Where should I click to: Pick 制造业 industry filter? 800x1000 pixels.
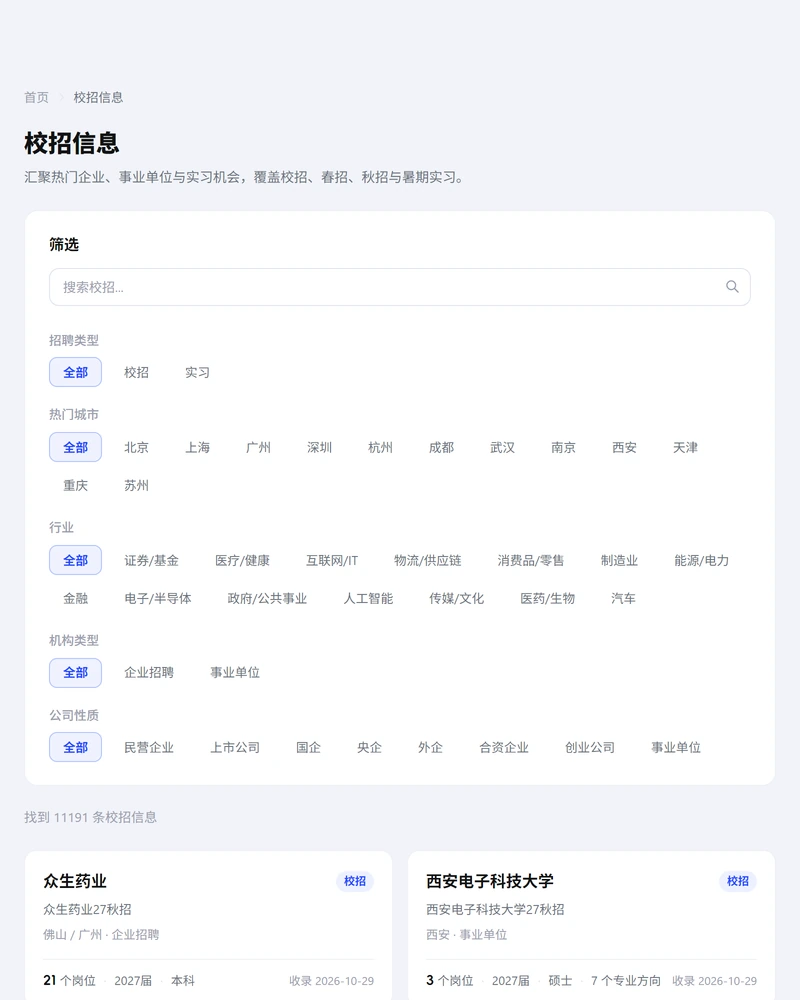click(619, 561)
